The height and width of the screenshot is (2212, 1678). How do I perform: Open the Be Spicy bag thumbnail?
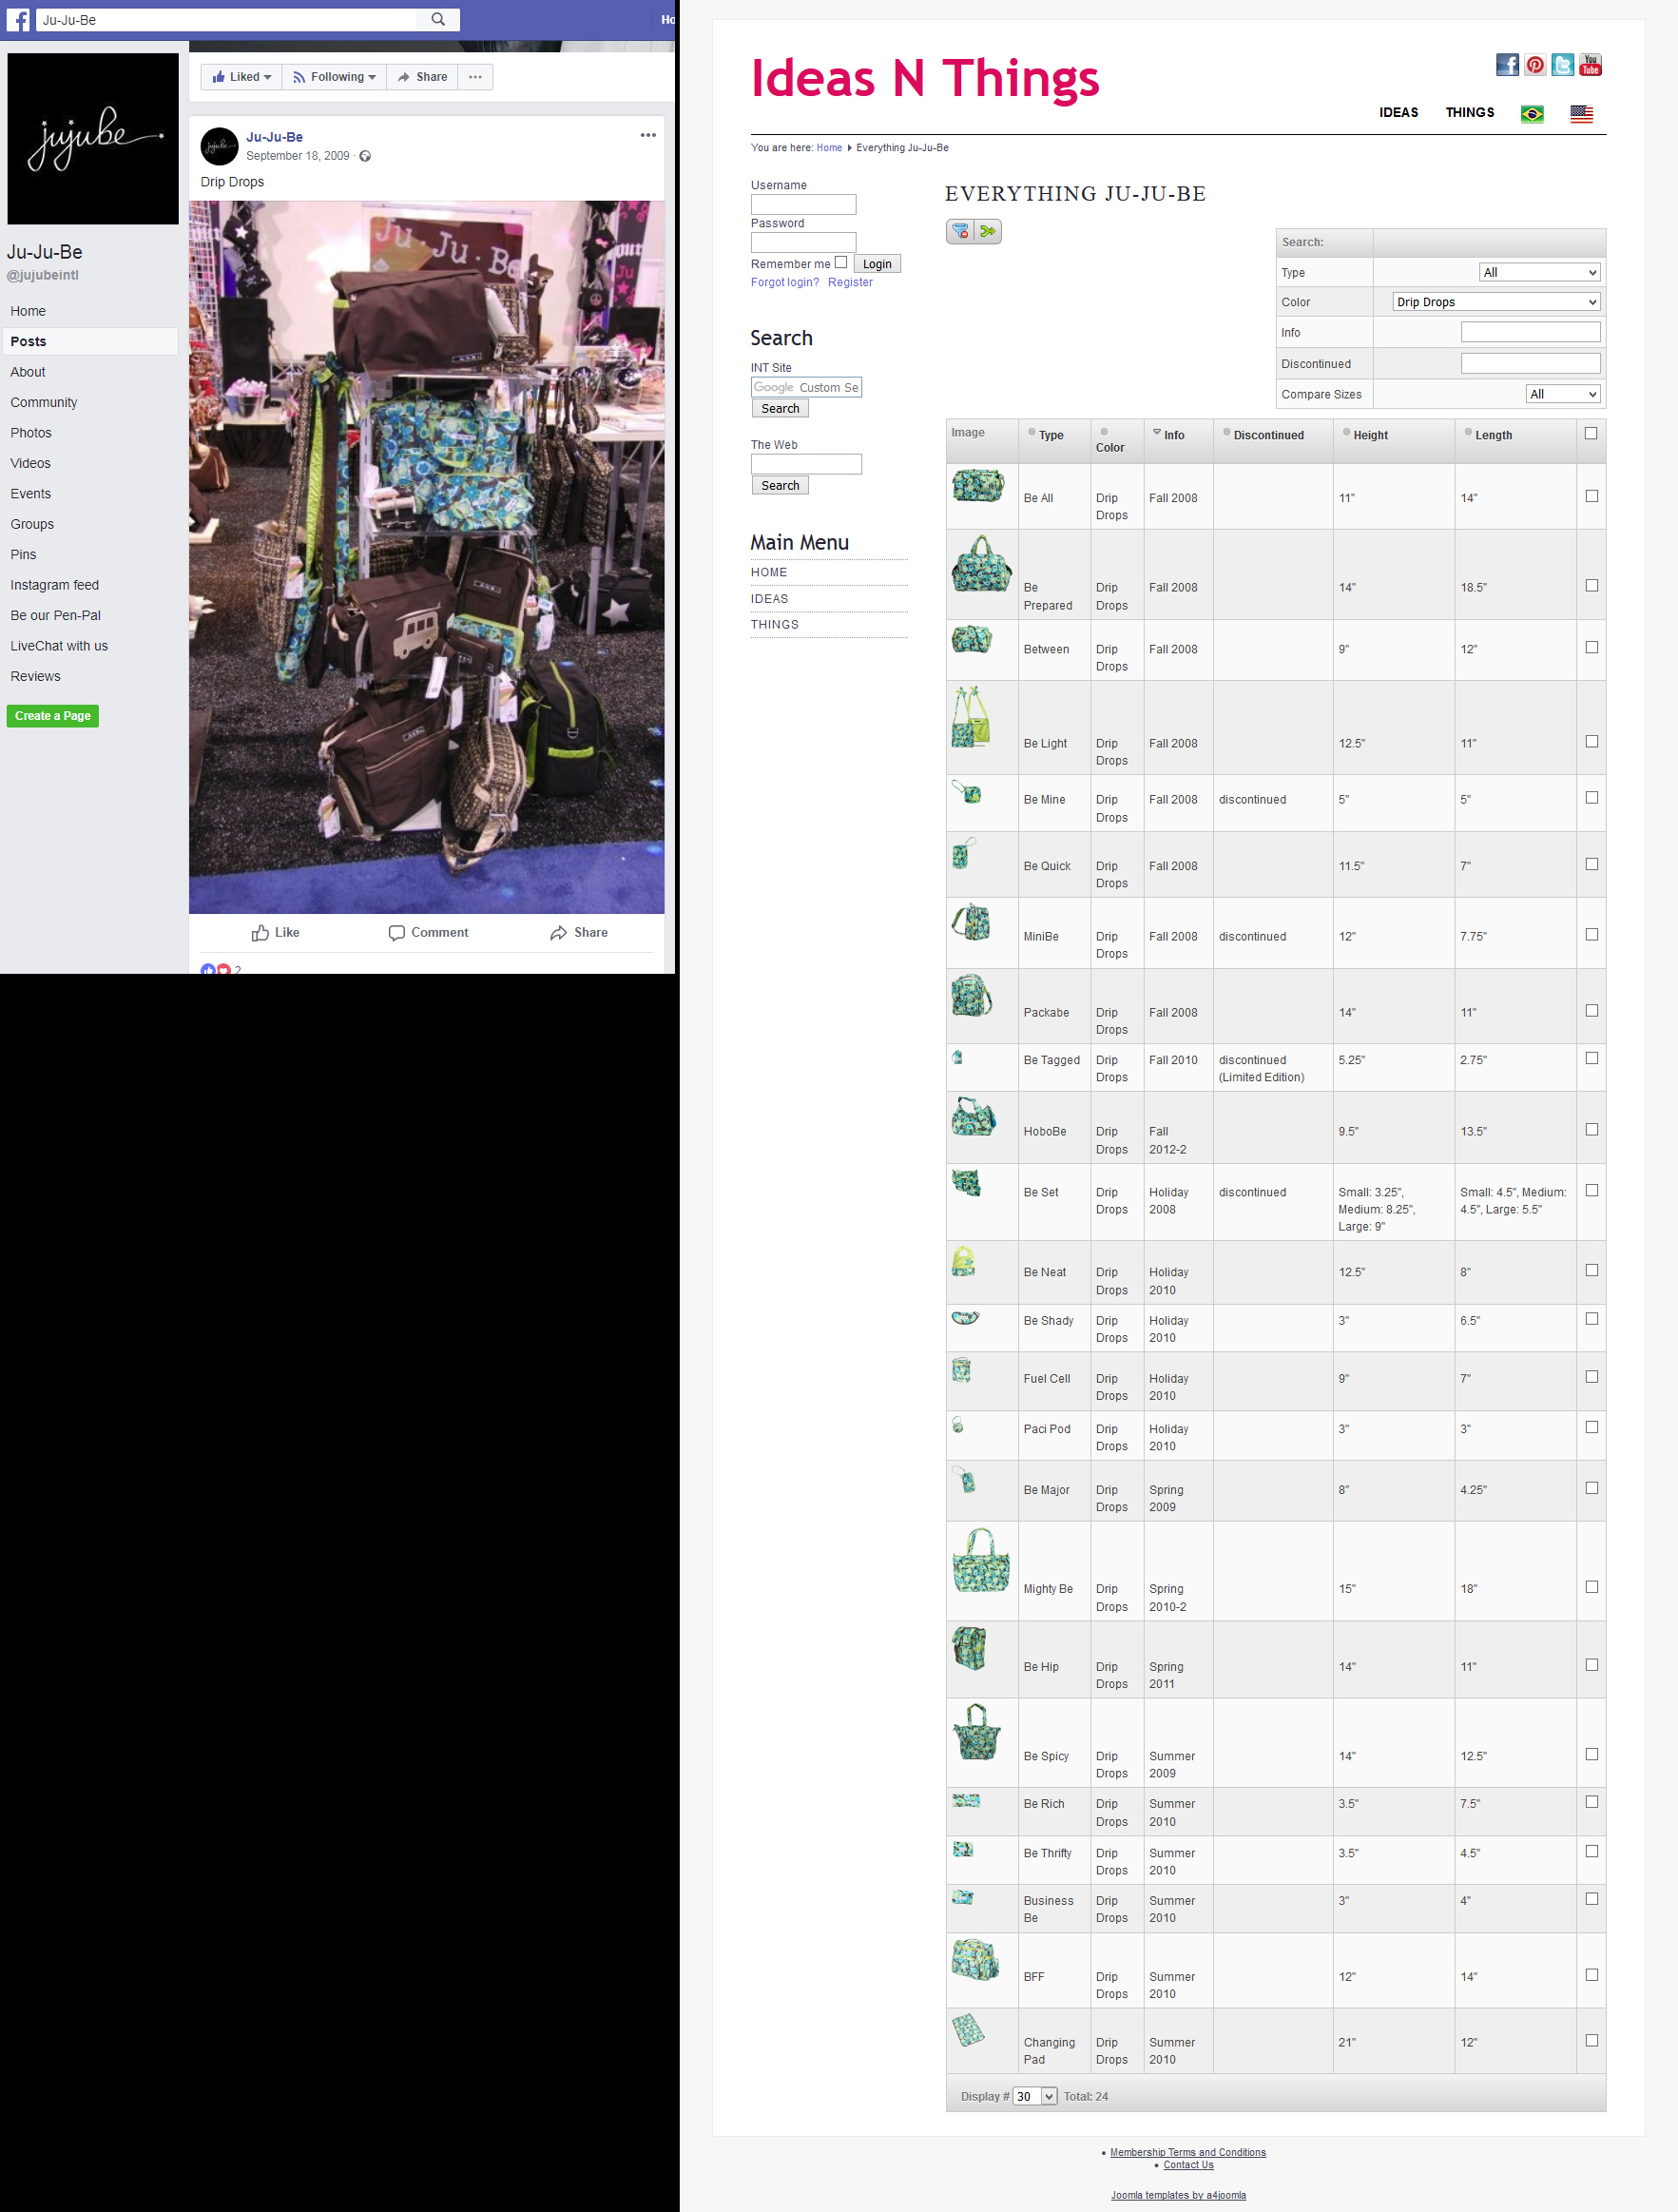[976, 1732]
